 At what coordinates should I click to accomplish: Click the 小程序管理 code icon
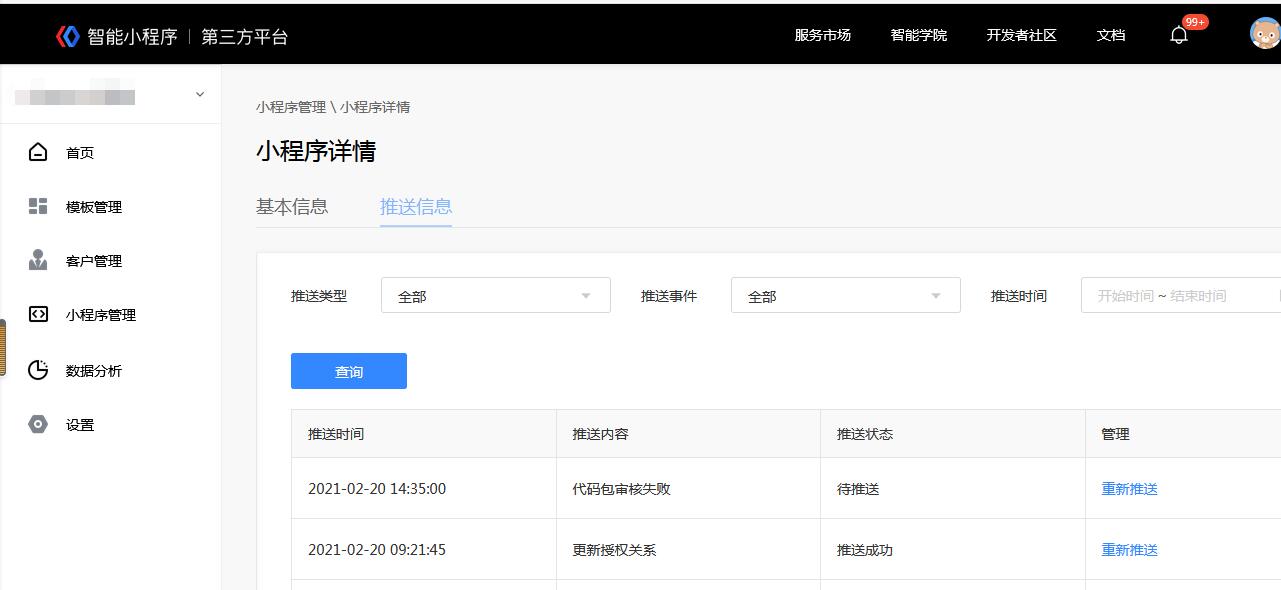pos(38,314)
